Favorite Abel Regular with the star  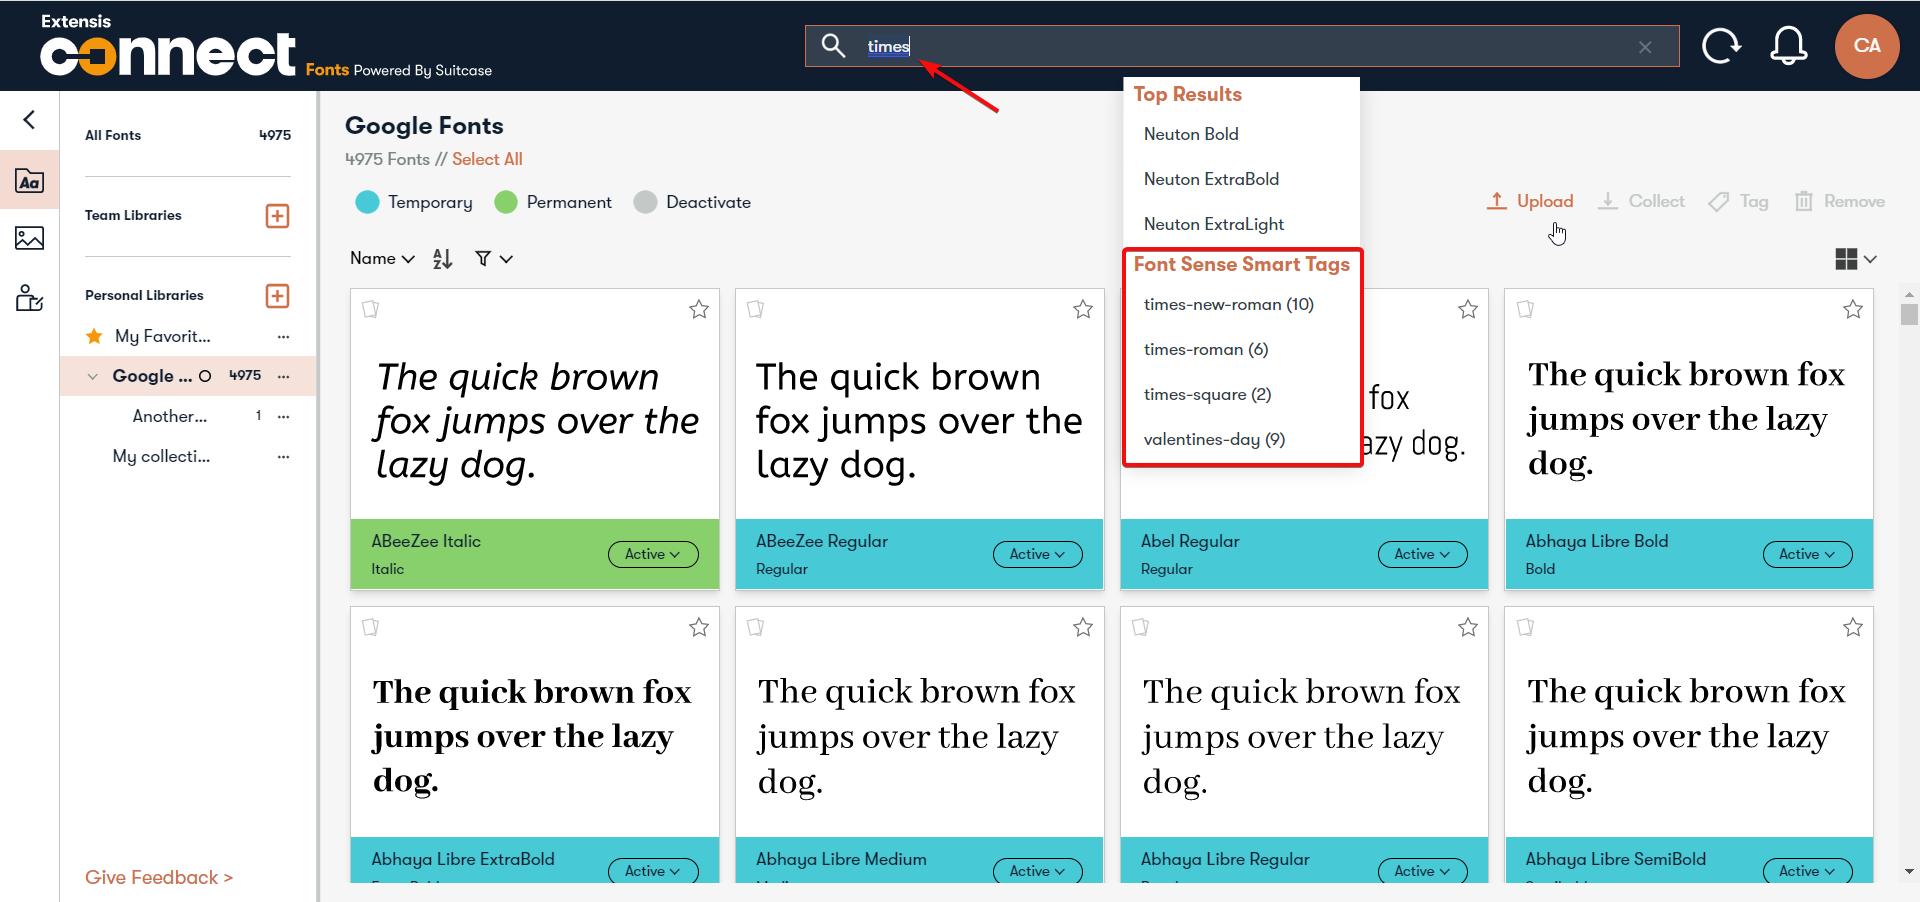click(x=1468, y=309)
